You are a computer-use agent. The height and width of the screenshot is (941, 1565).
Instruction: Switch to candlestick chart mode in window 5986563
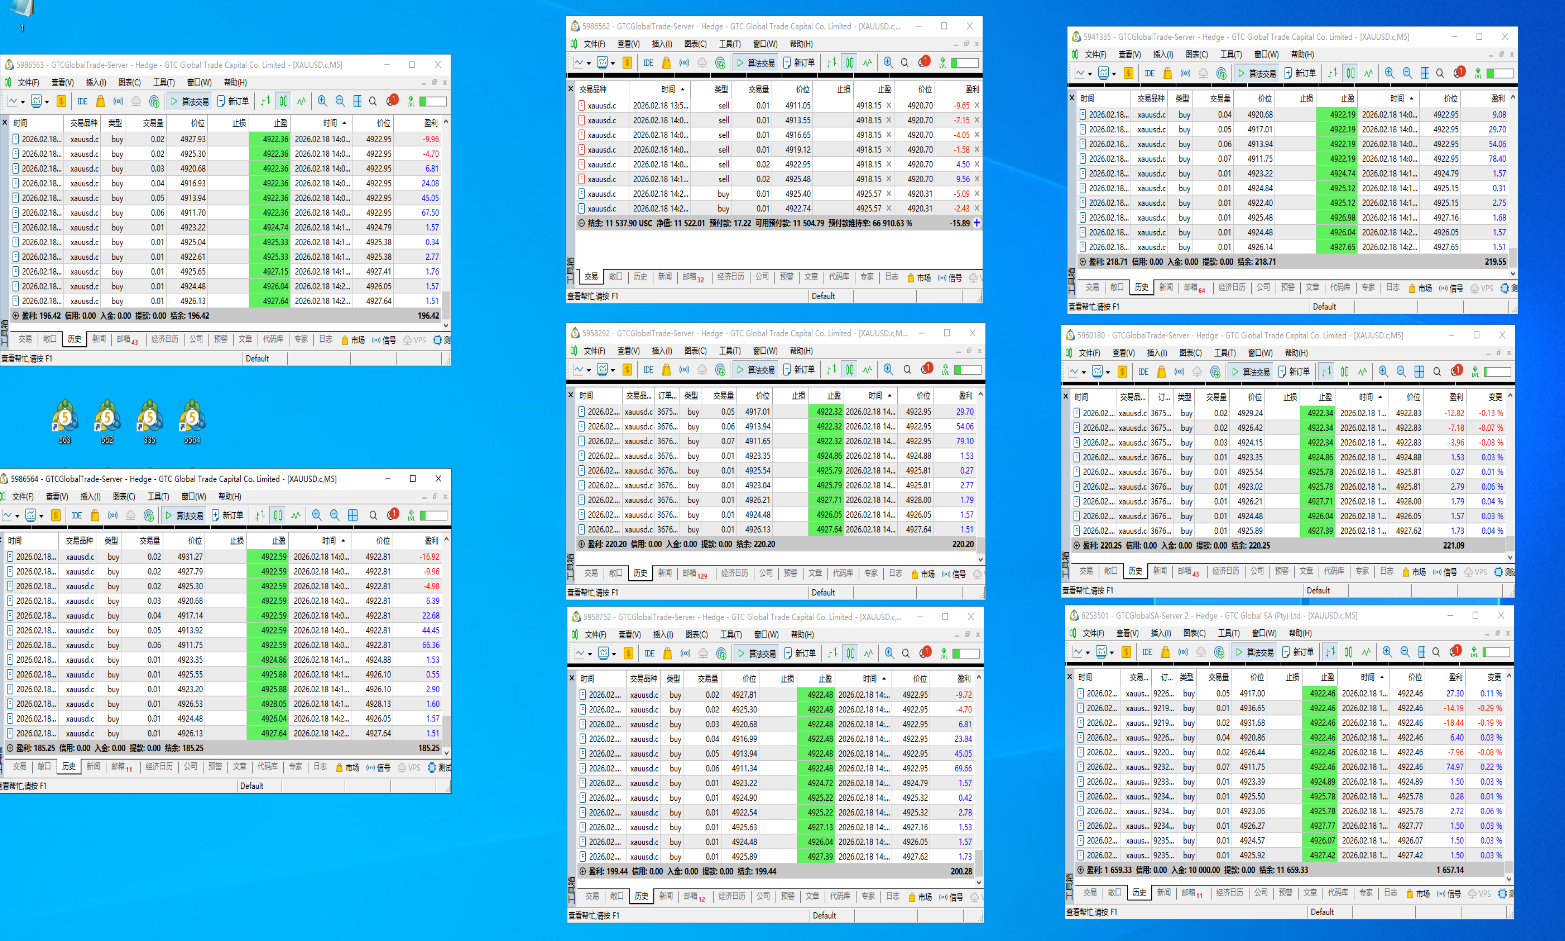[x=284, y=101]
